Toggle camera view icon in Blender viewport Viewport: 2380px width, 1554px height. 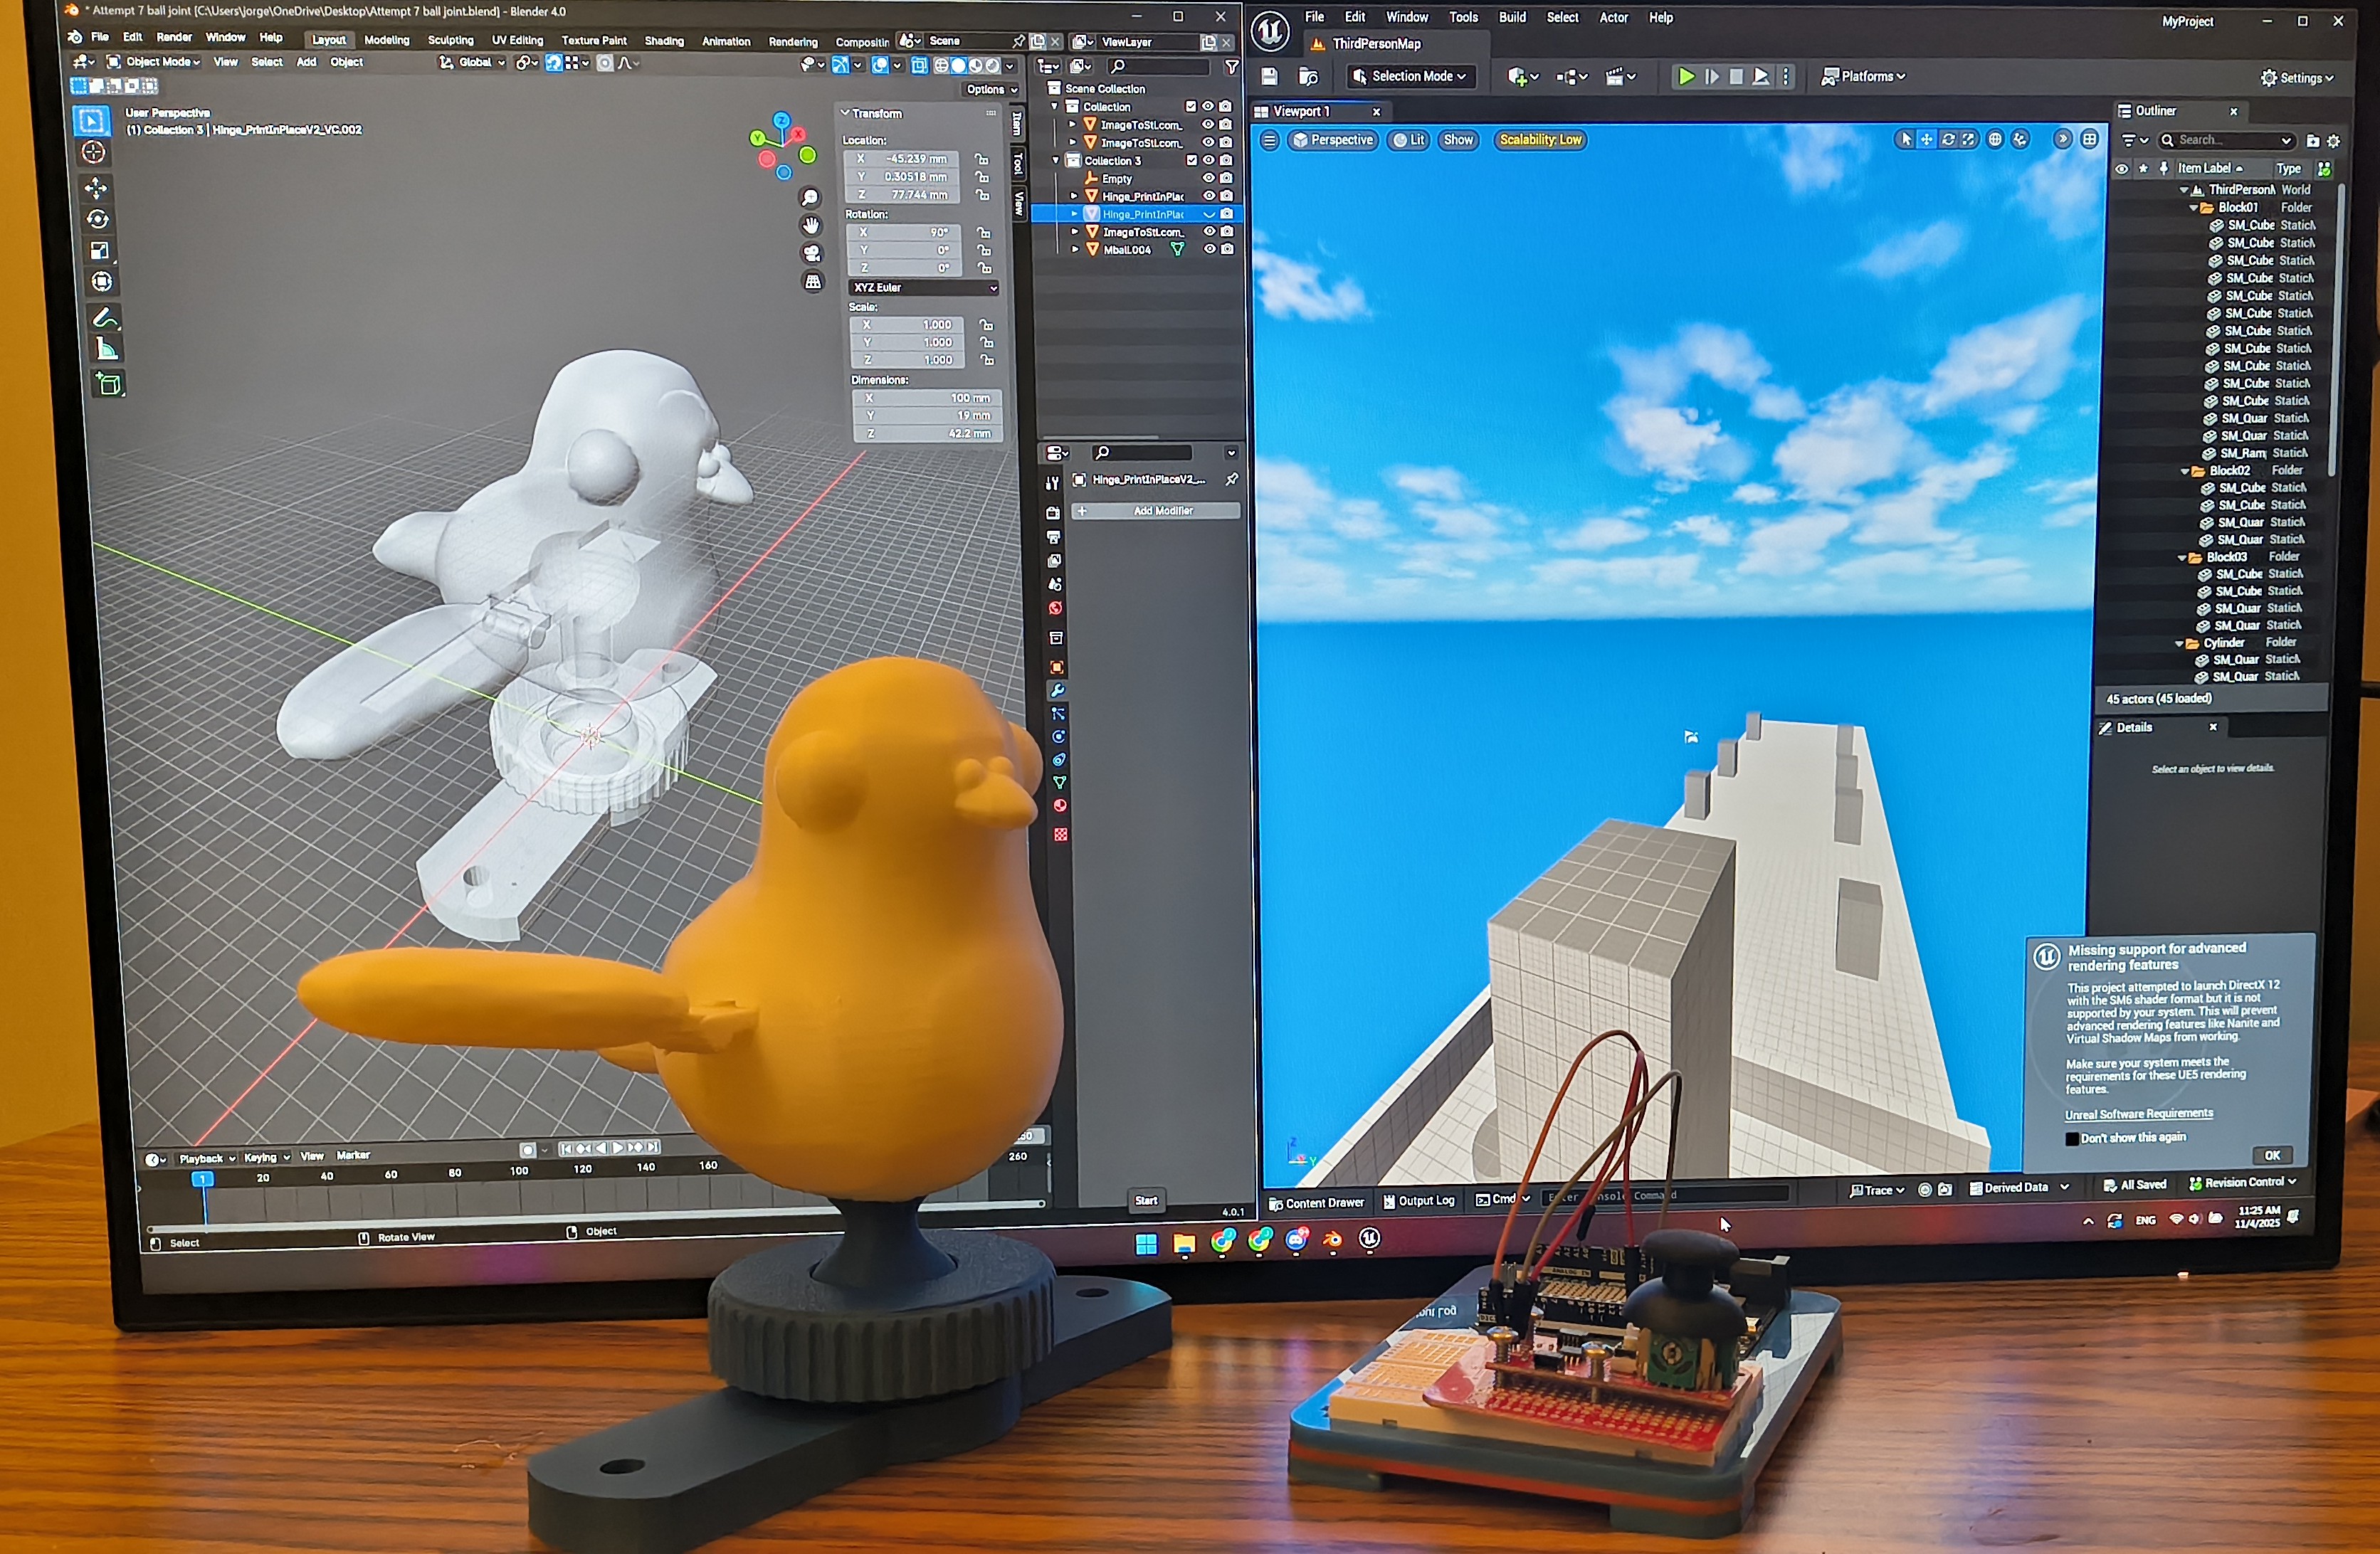pyautogui.click(x=812, y=253)
